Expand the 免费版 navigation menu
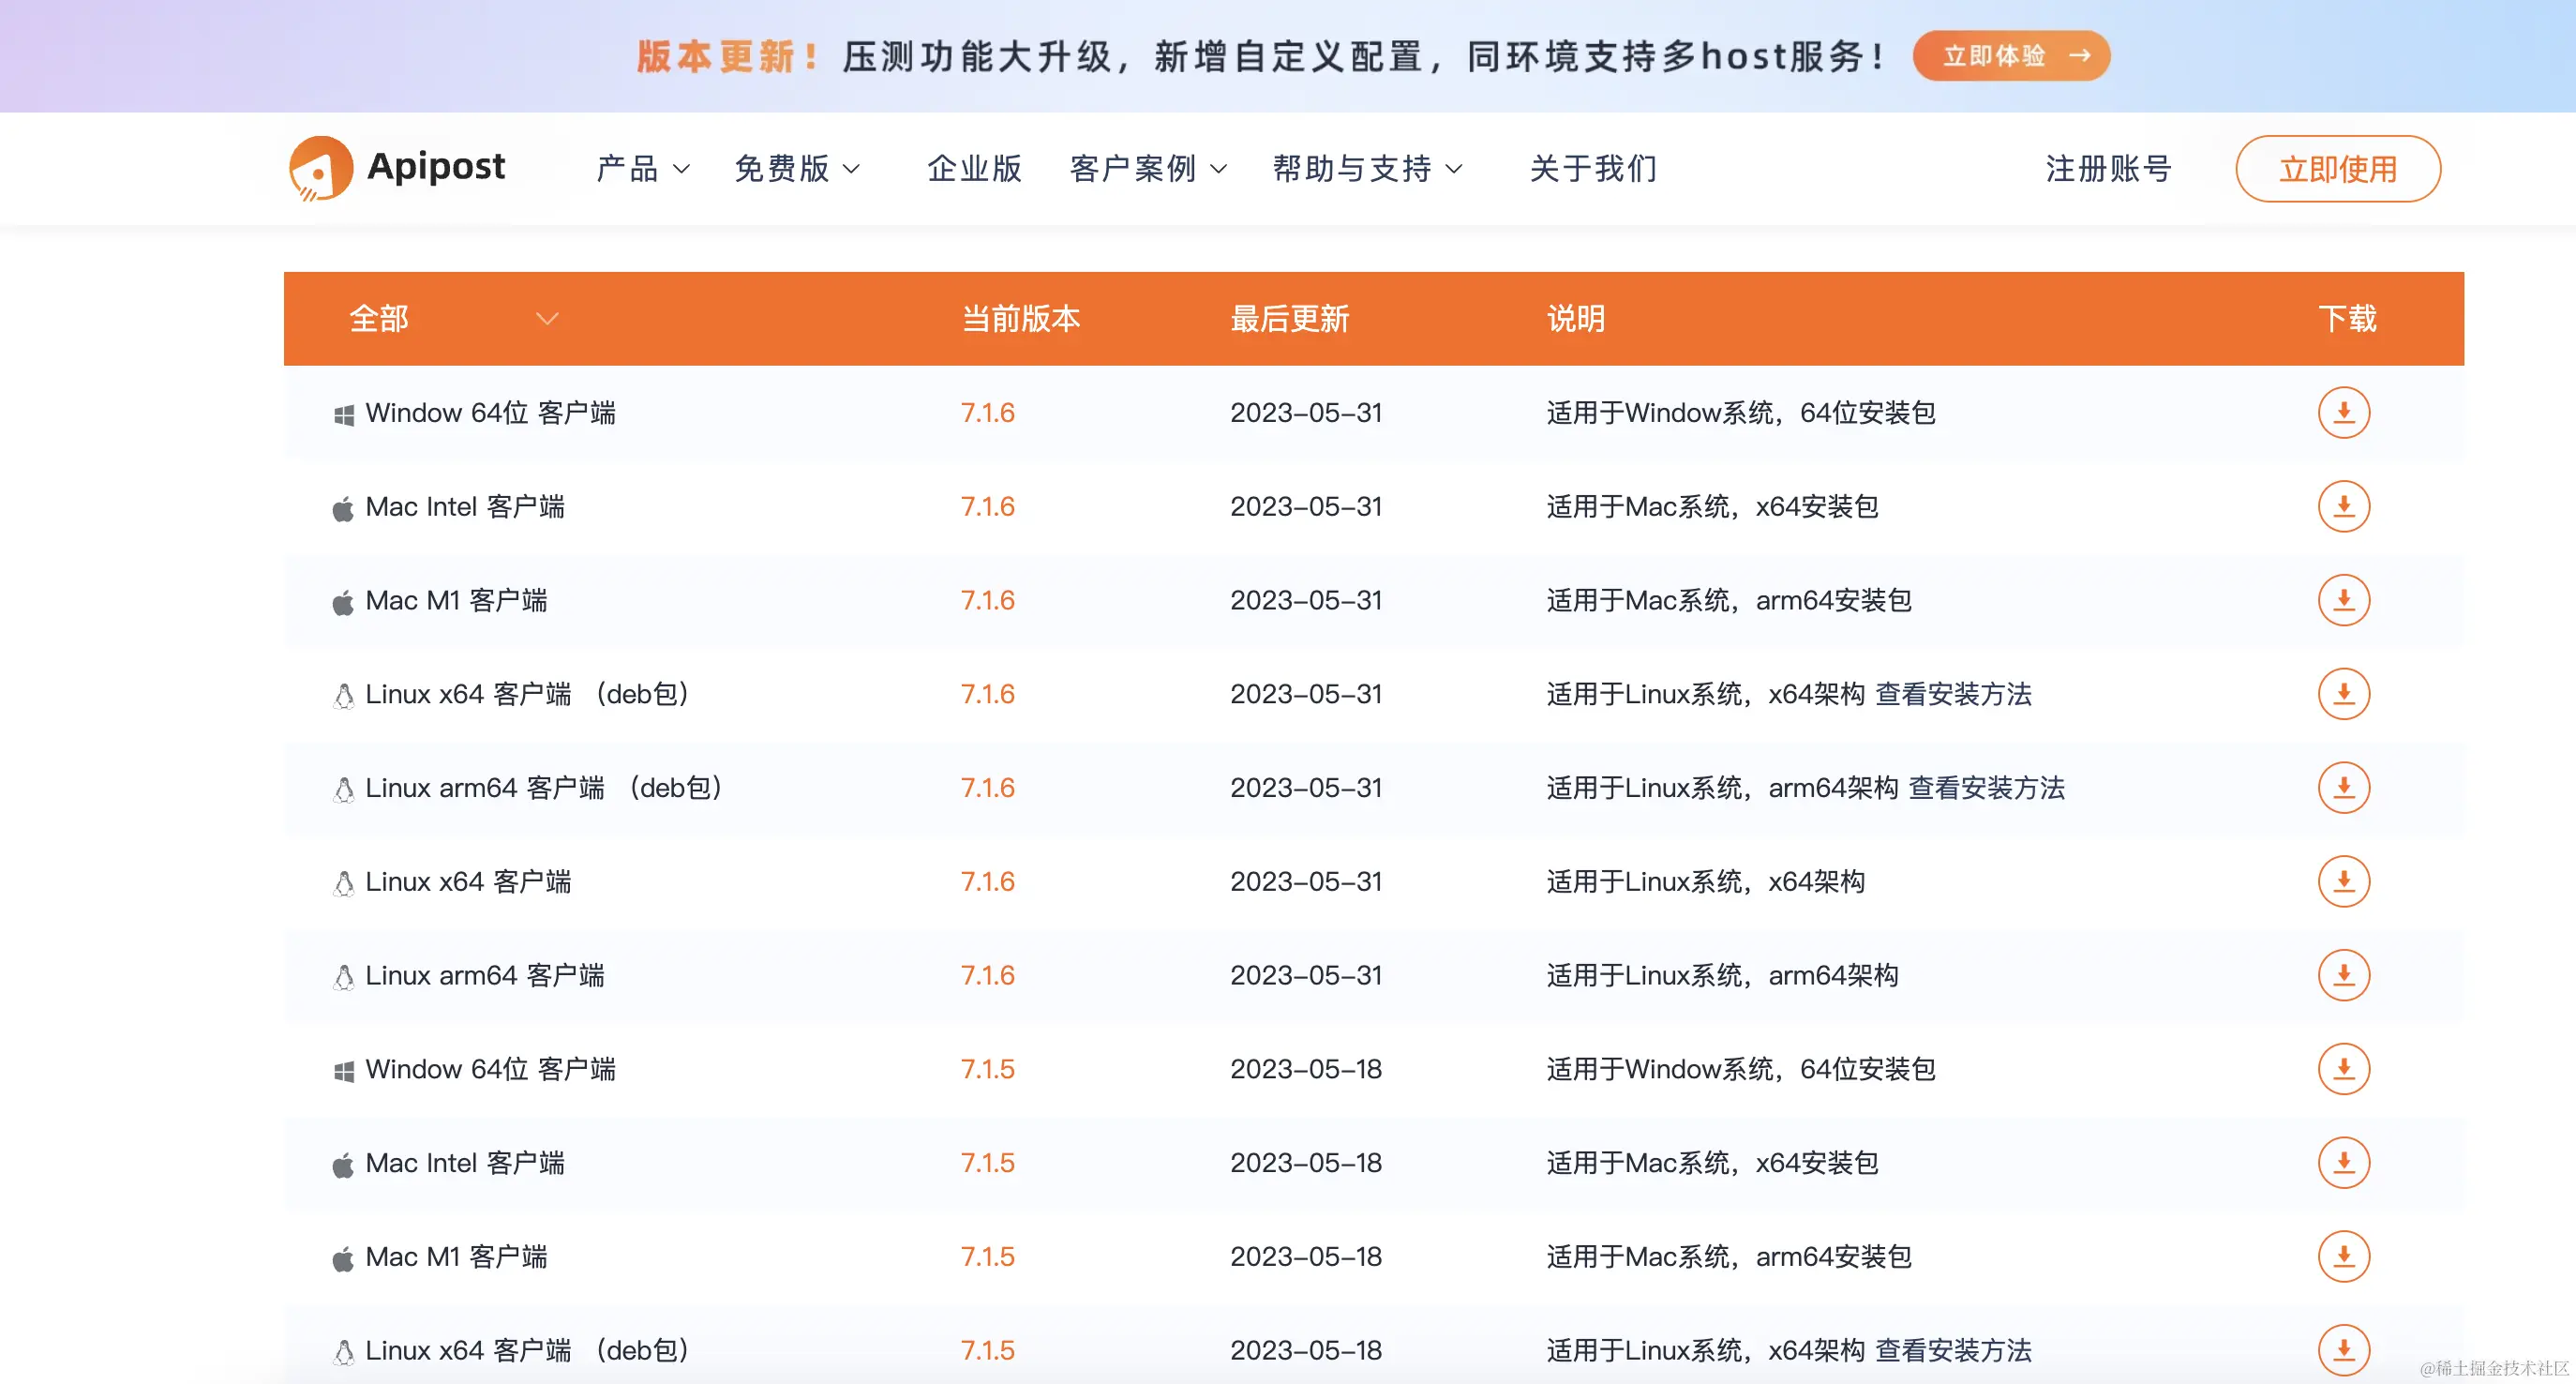 [x=796, y=169]
